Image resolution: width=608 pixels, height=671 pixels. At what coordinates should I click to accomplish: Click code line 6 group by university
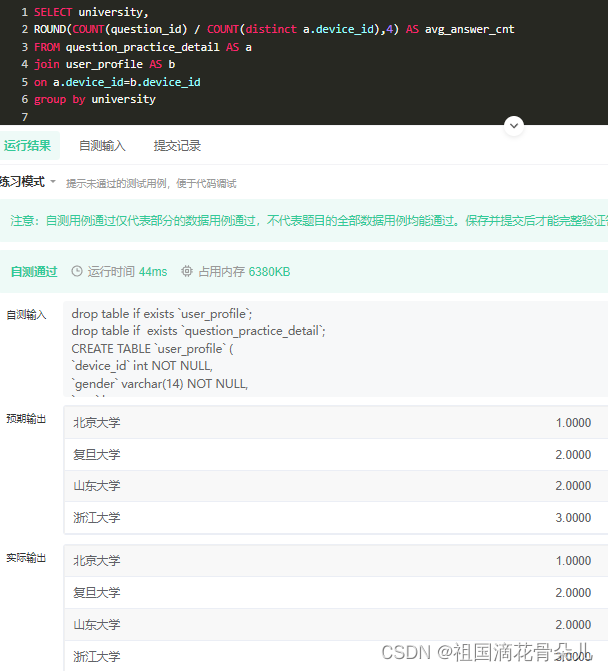[95, 99]
